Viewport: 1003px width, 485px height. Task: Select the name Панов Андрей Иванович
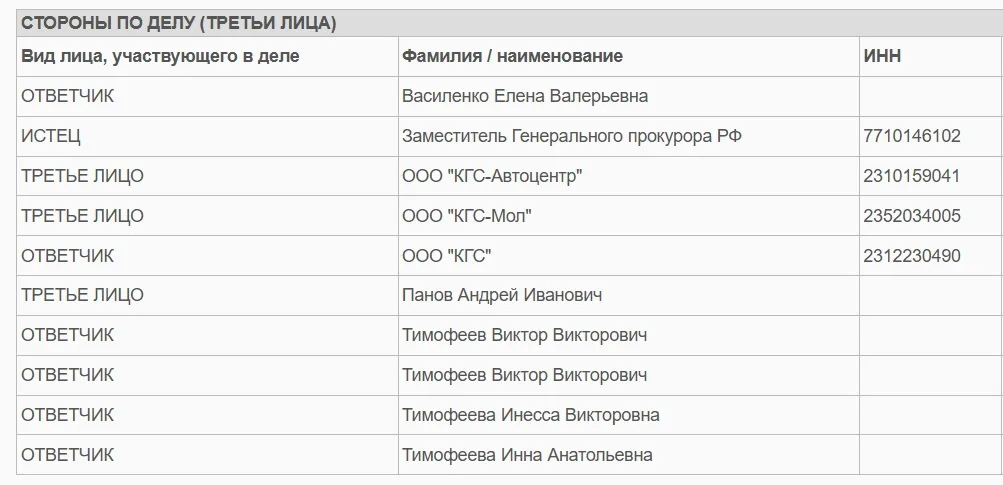[502, 295]
